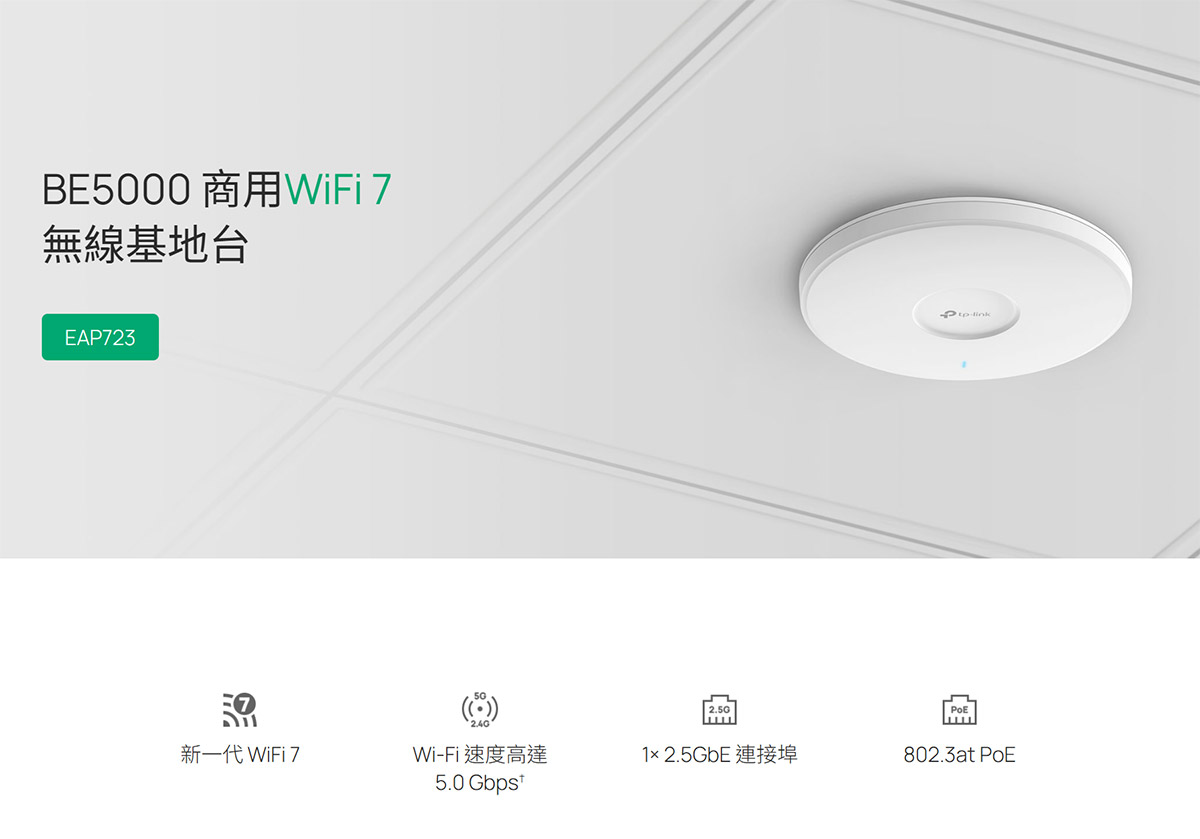Click the 5G/2.4G dual-band wireless icon

[480, 709]
